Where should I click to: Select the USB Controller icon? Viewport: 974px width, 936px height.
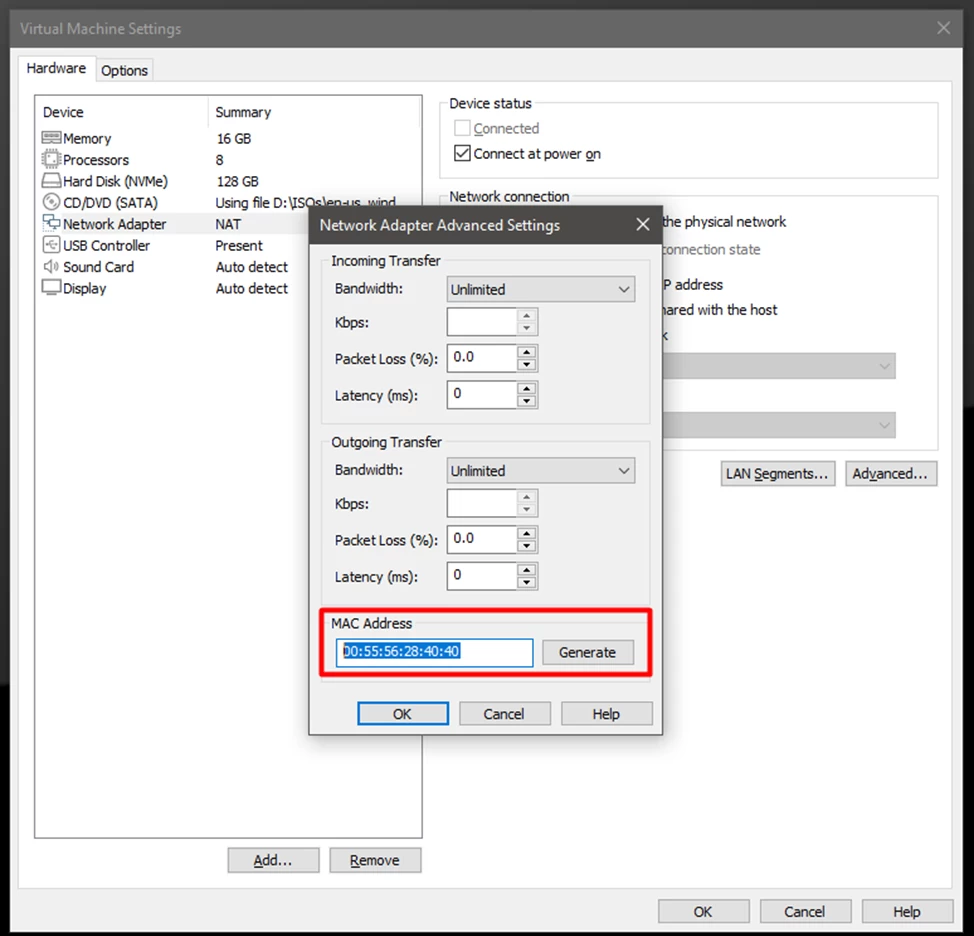tap(51, 245)
